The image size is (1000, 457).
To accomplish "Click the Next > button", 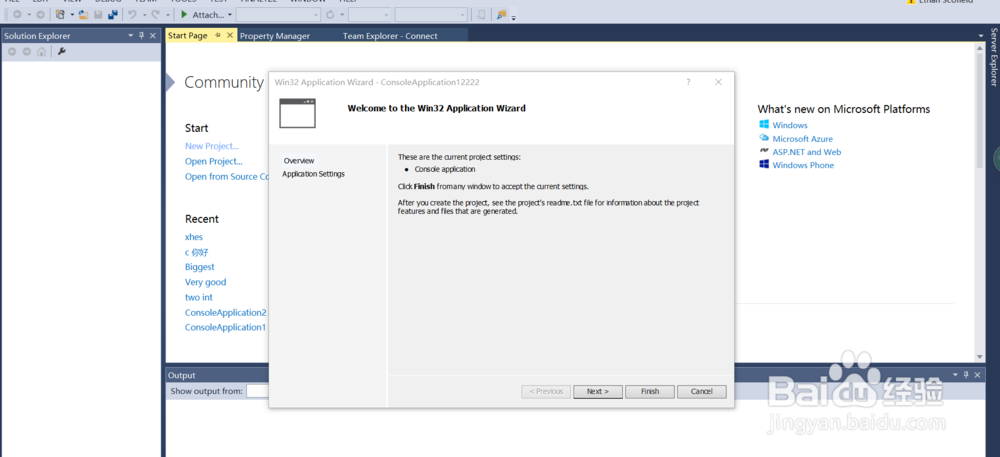I will pyautogui.click(x=598, y=391).
